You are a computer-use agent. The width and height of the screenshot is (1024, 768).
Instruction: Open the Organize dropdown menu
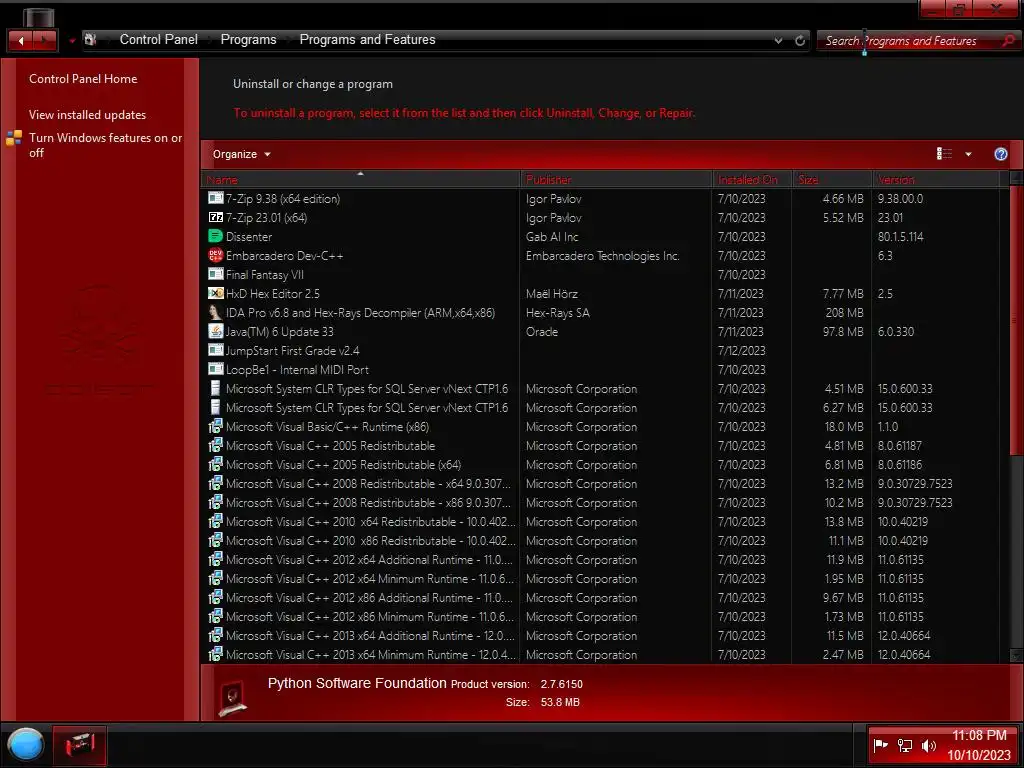241,154
